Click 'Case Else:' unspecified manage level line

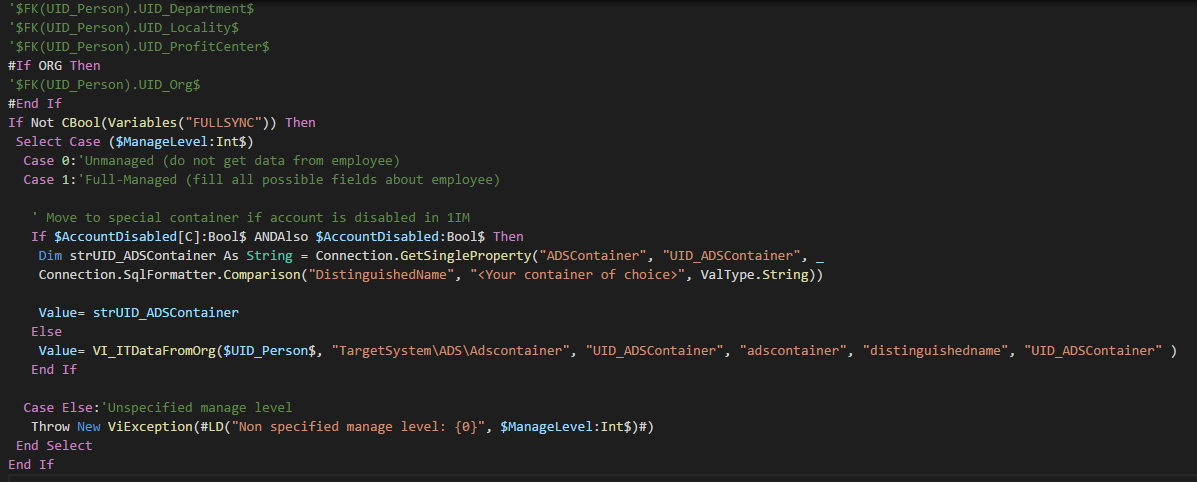157,407
